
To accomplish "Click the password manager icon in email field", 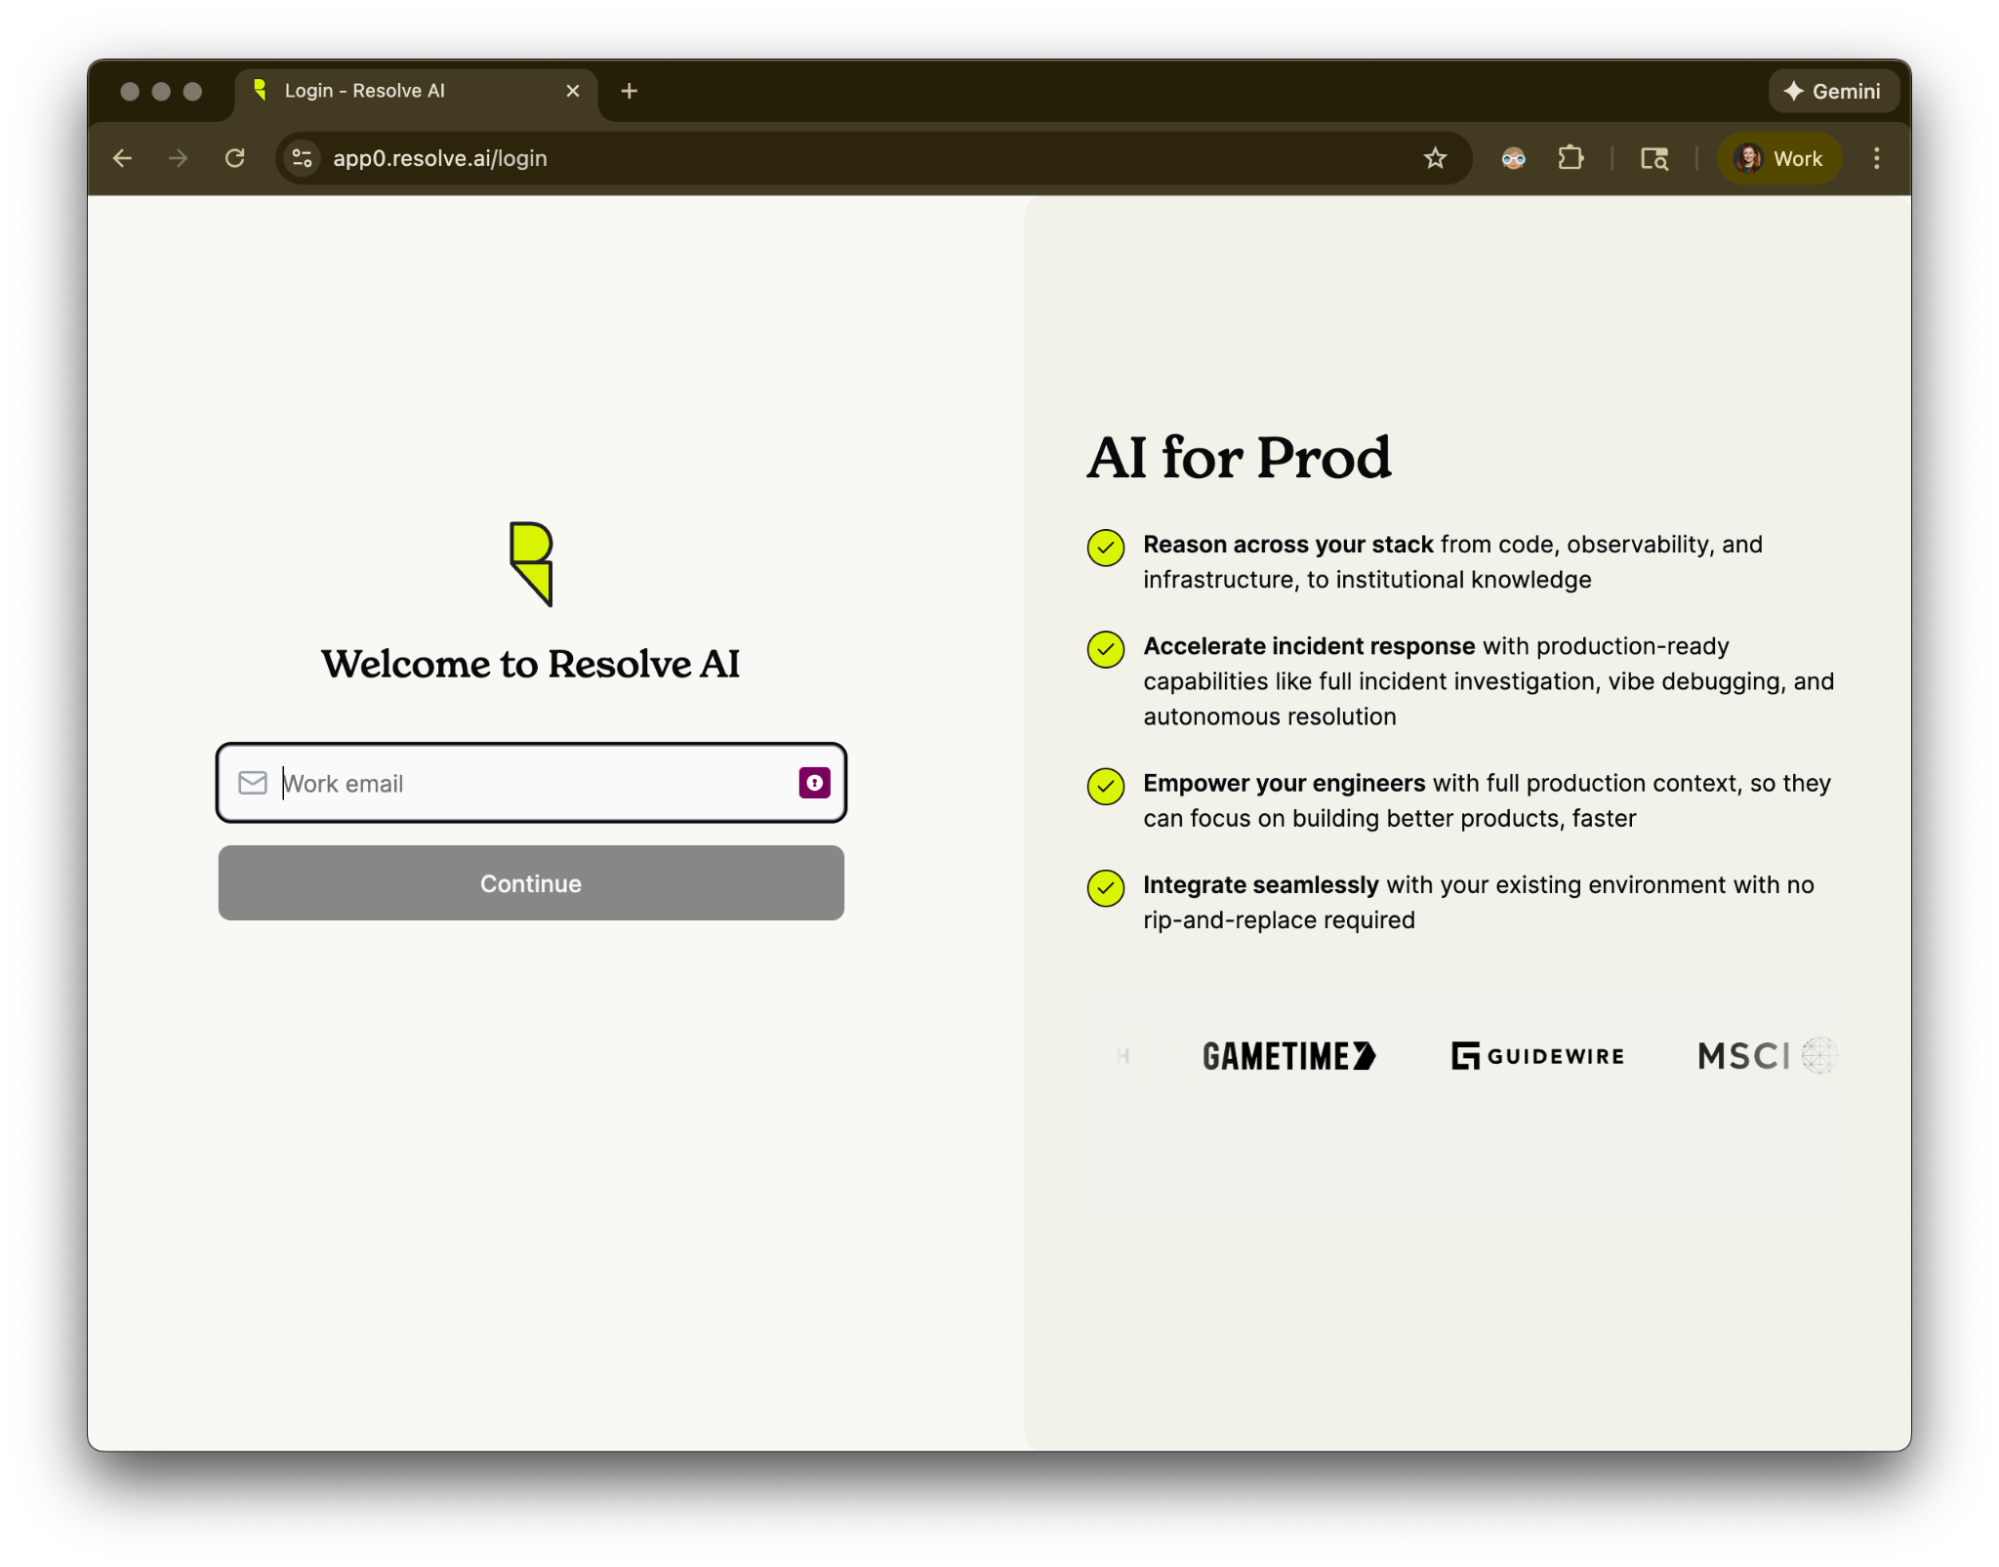I will click(814, 783).
